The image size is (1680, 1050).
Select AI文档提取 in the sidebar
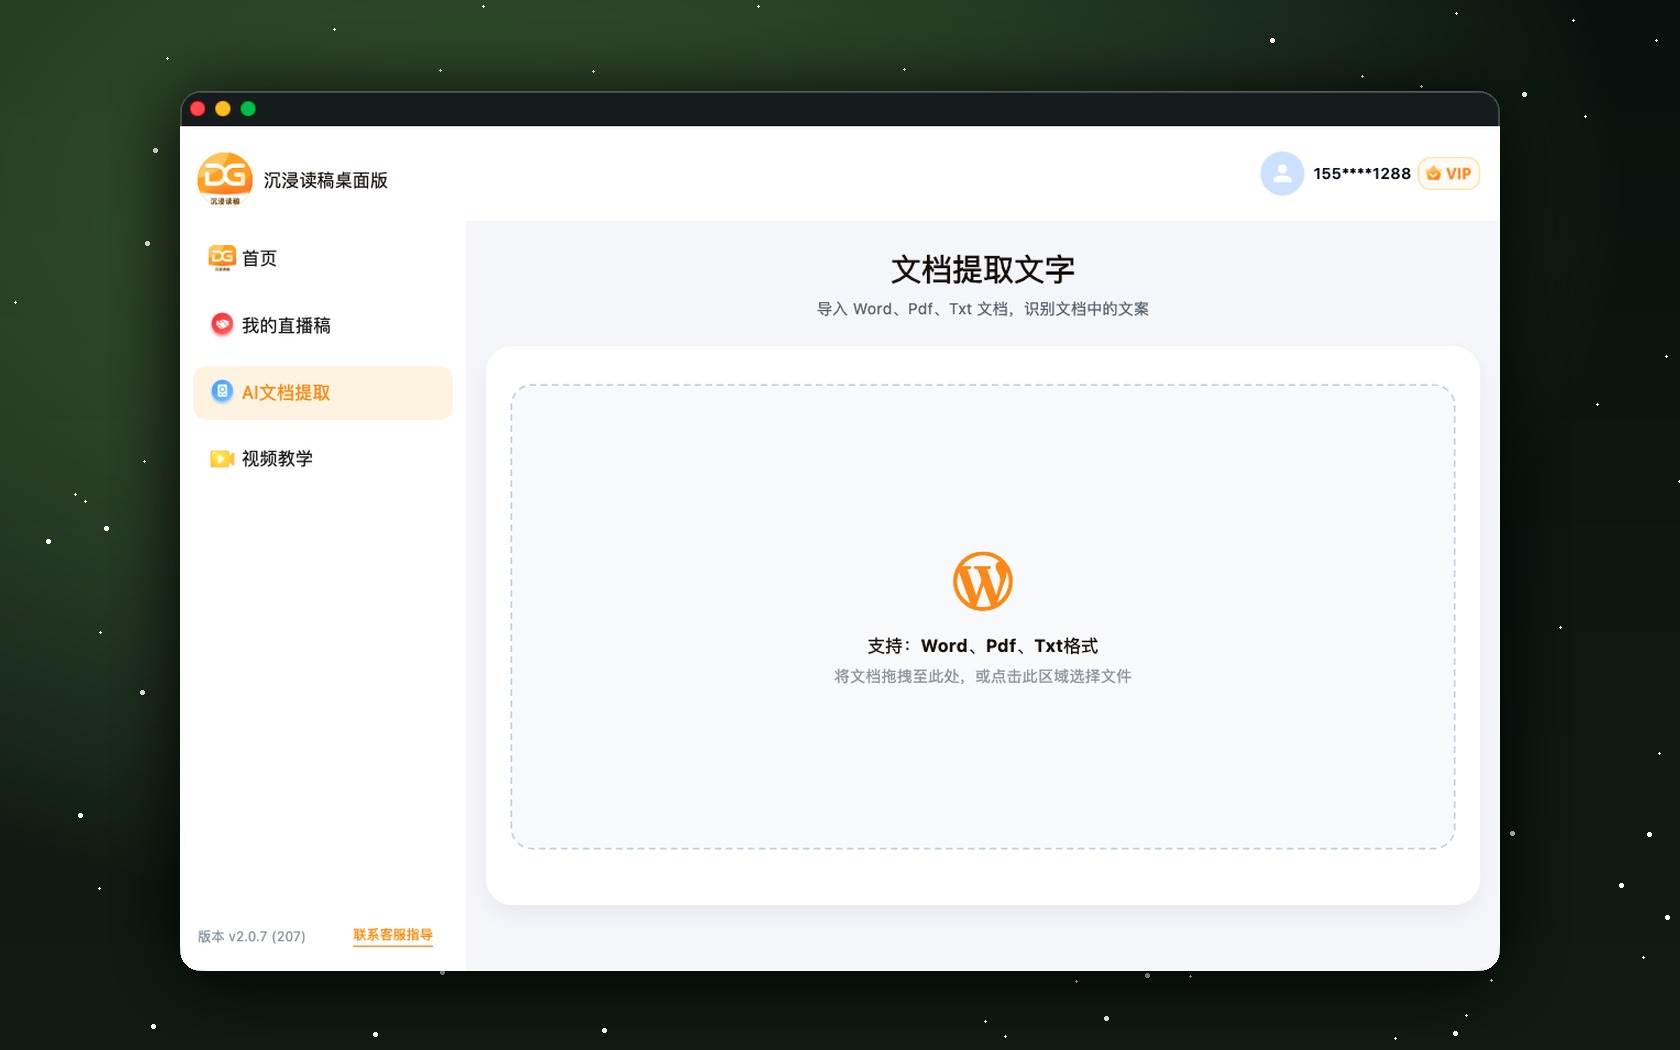point(323,392)
